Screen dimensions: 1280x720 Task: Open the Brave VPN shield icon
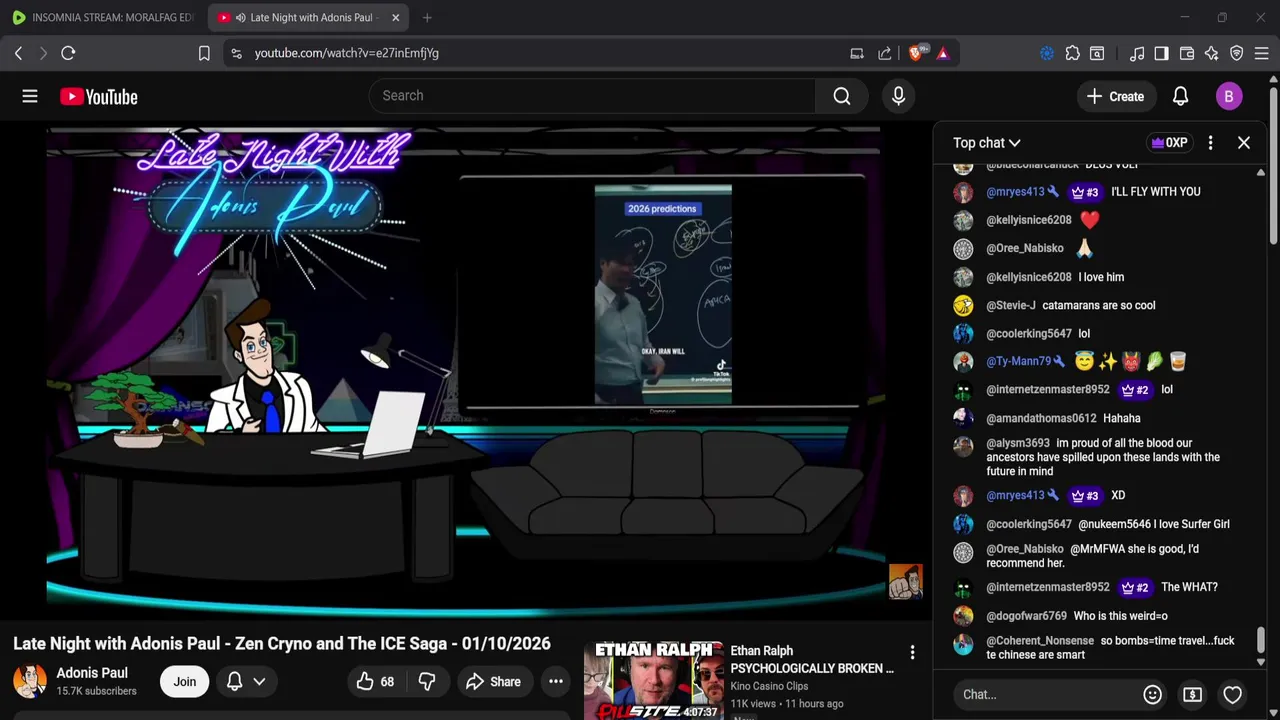click(1237, 53)
